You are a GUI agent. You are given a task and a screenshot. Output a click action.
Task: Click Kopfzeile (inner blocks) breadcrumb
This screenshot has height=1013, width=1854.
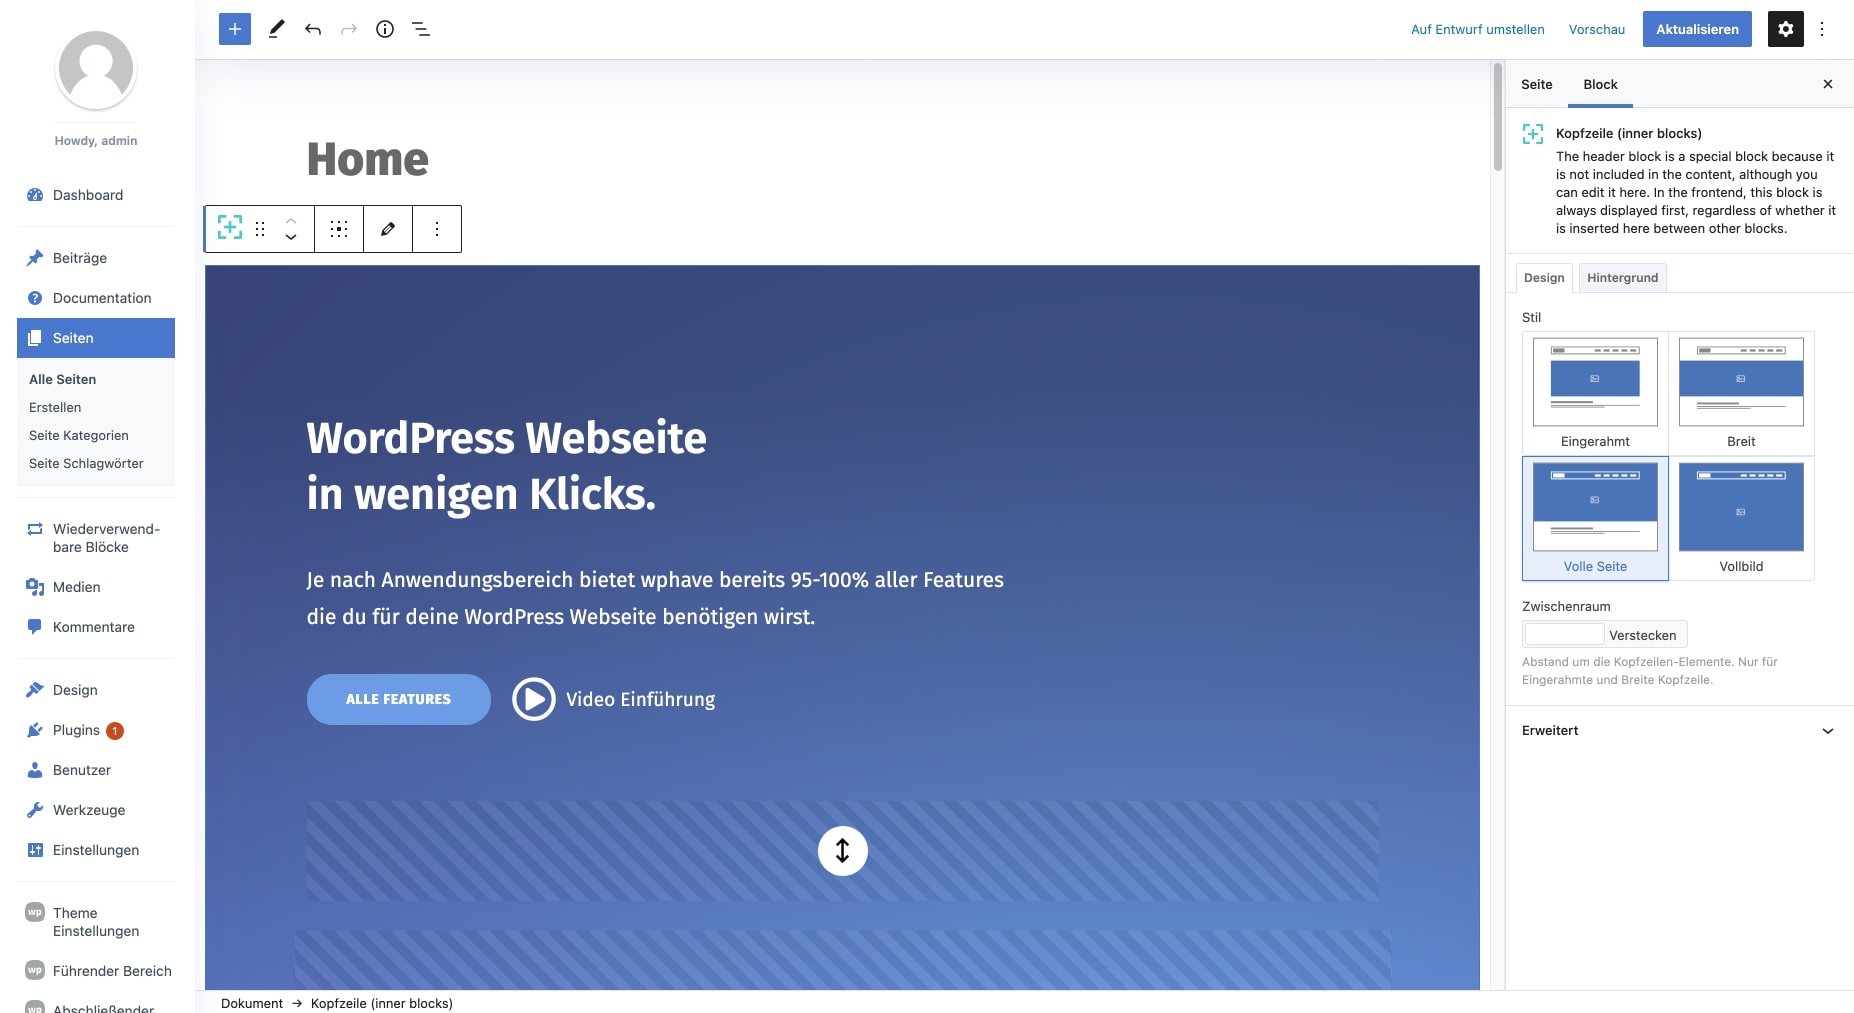click(381, 1003)
